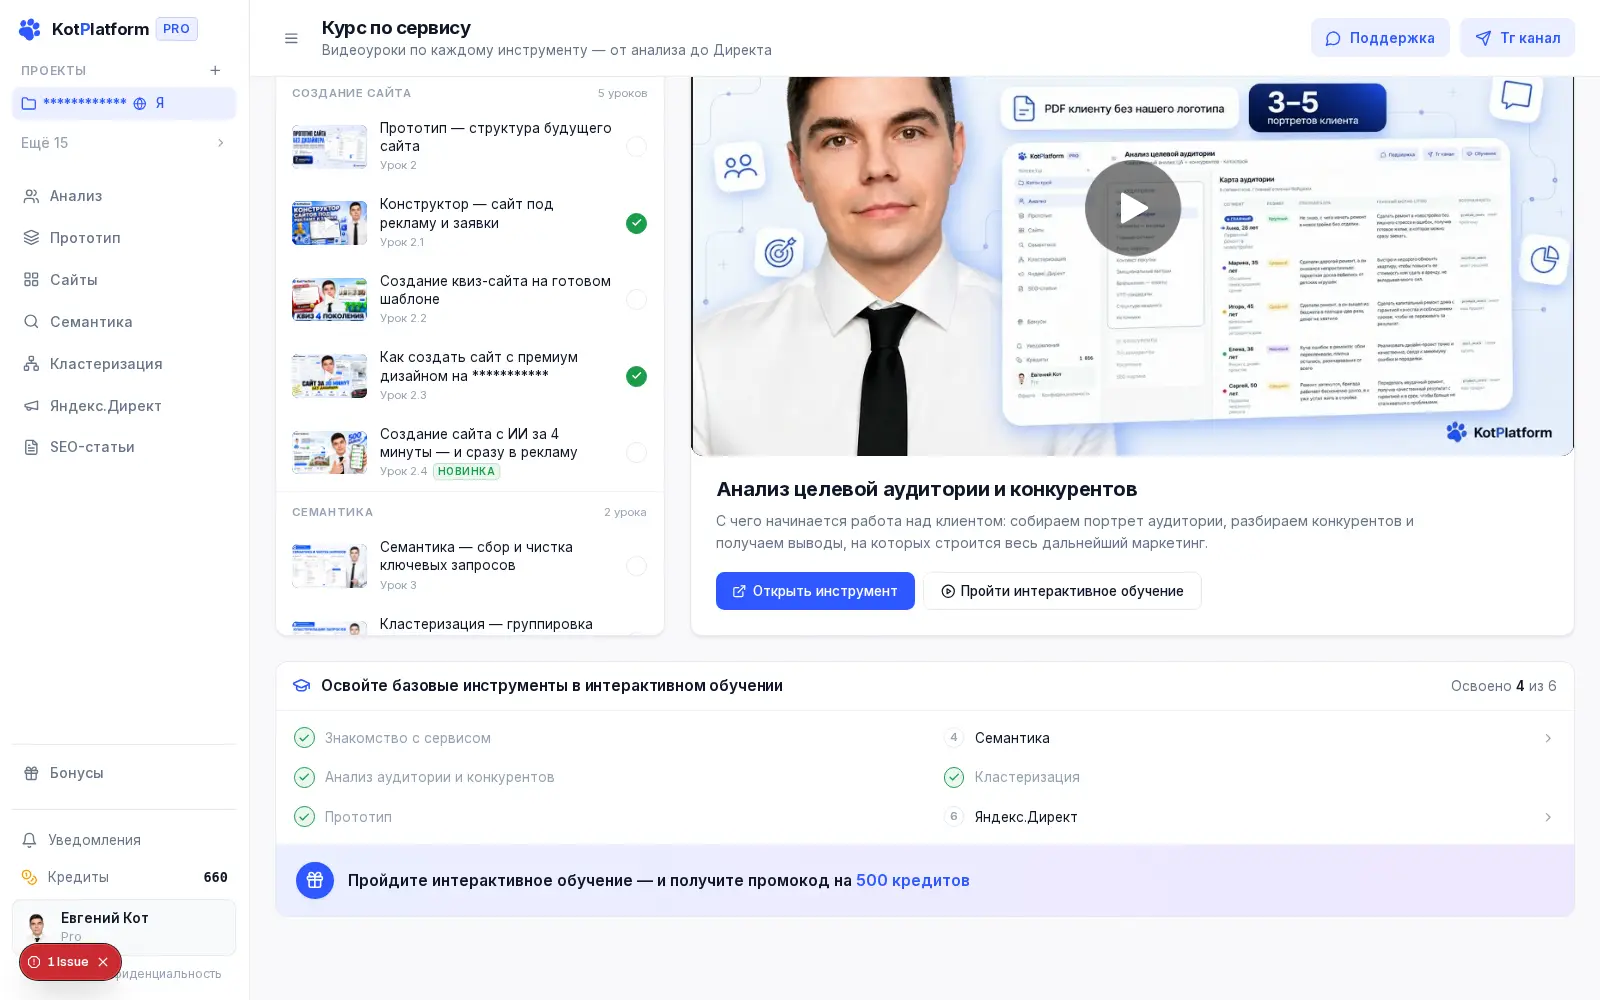Toggle completion for Конструктор lesson 2.1
The height and width of the screenshot is (1000, 1600).
click(636, 223)
